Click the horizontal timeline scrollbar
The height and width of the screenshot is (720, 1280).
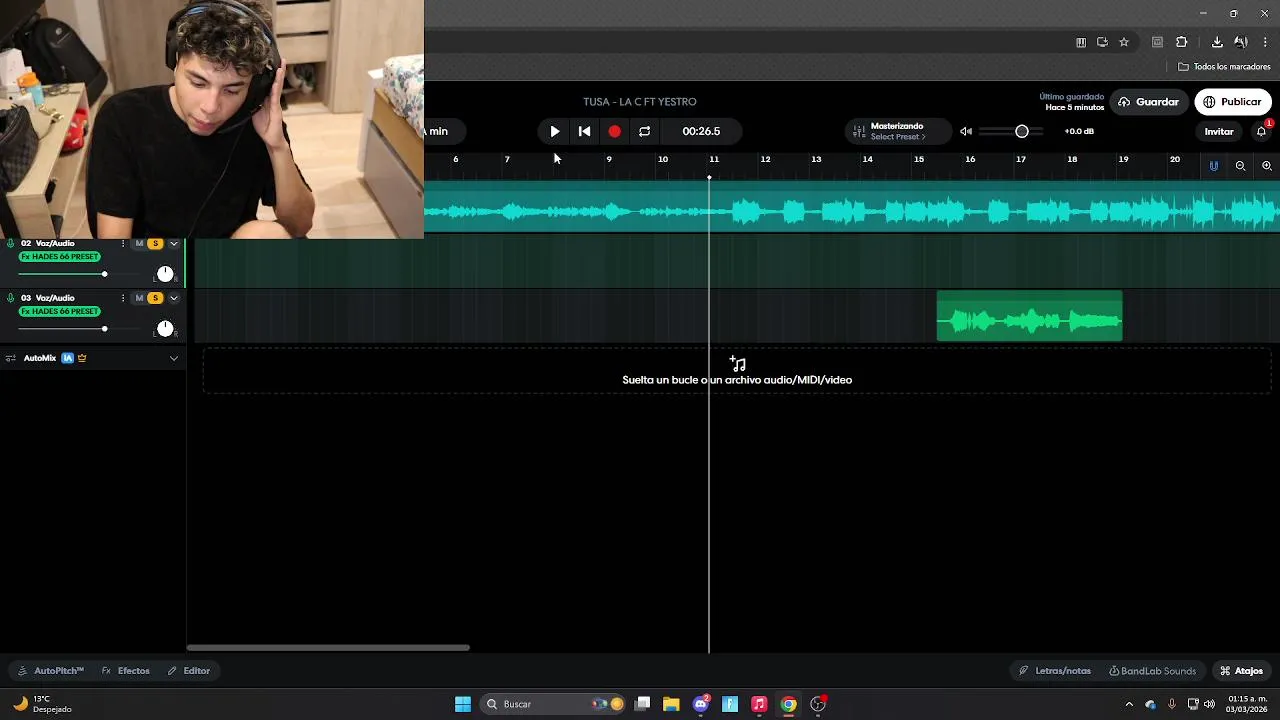(x=328, y=648)
